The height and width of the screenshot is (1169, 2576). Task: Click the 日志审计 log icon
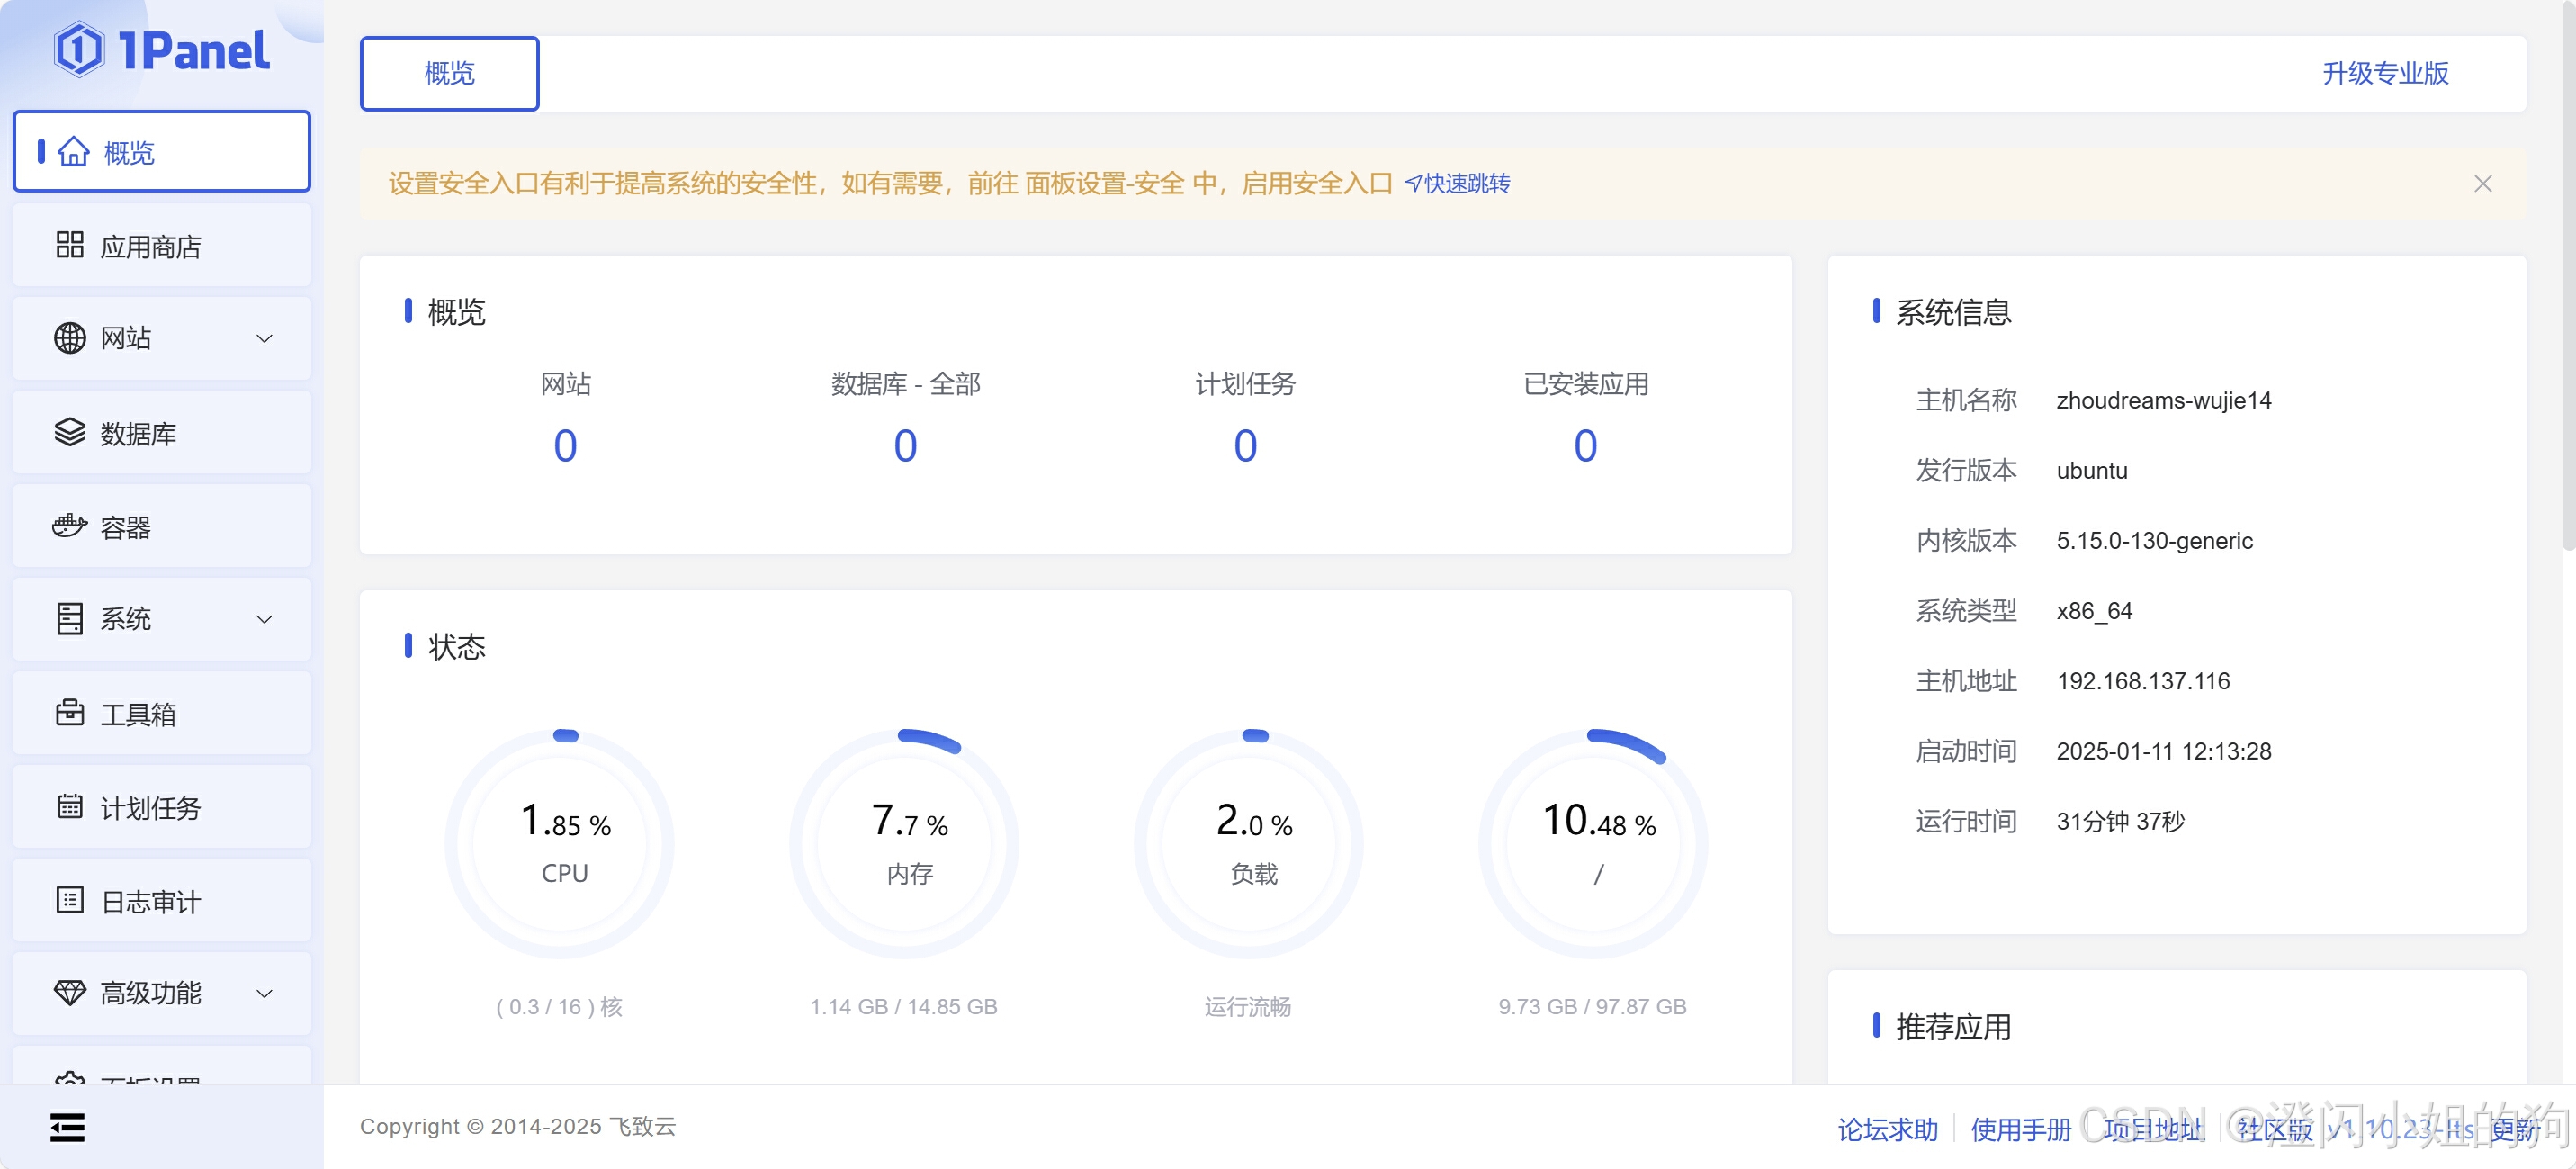click(69, 900)
